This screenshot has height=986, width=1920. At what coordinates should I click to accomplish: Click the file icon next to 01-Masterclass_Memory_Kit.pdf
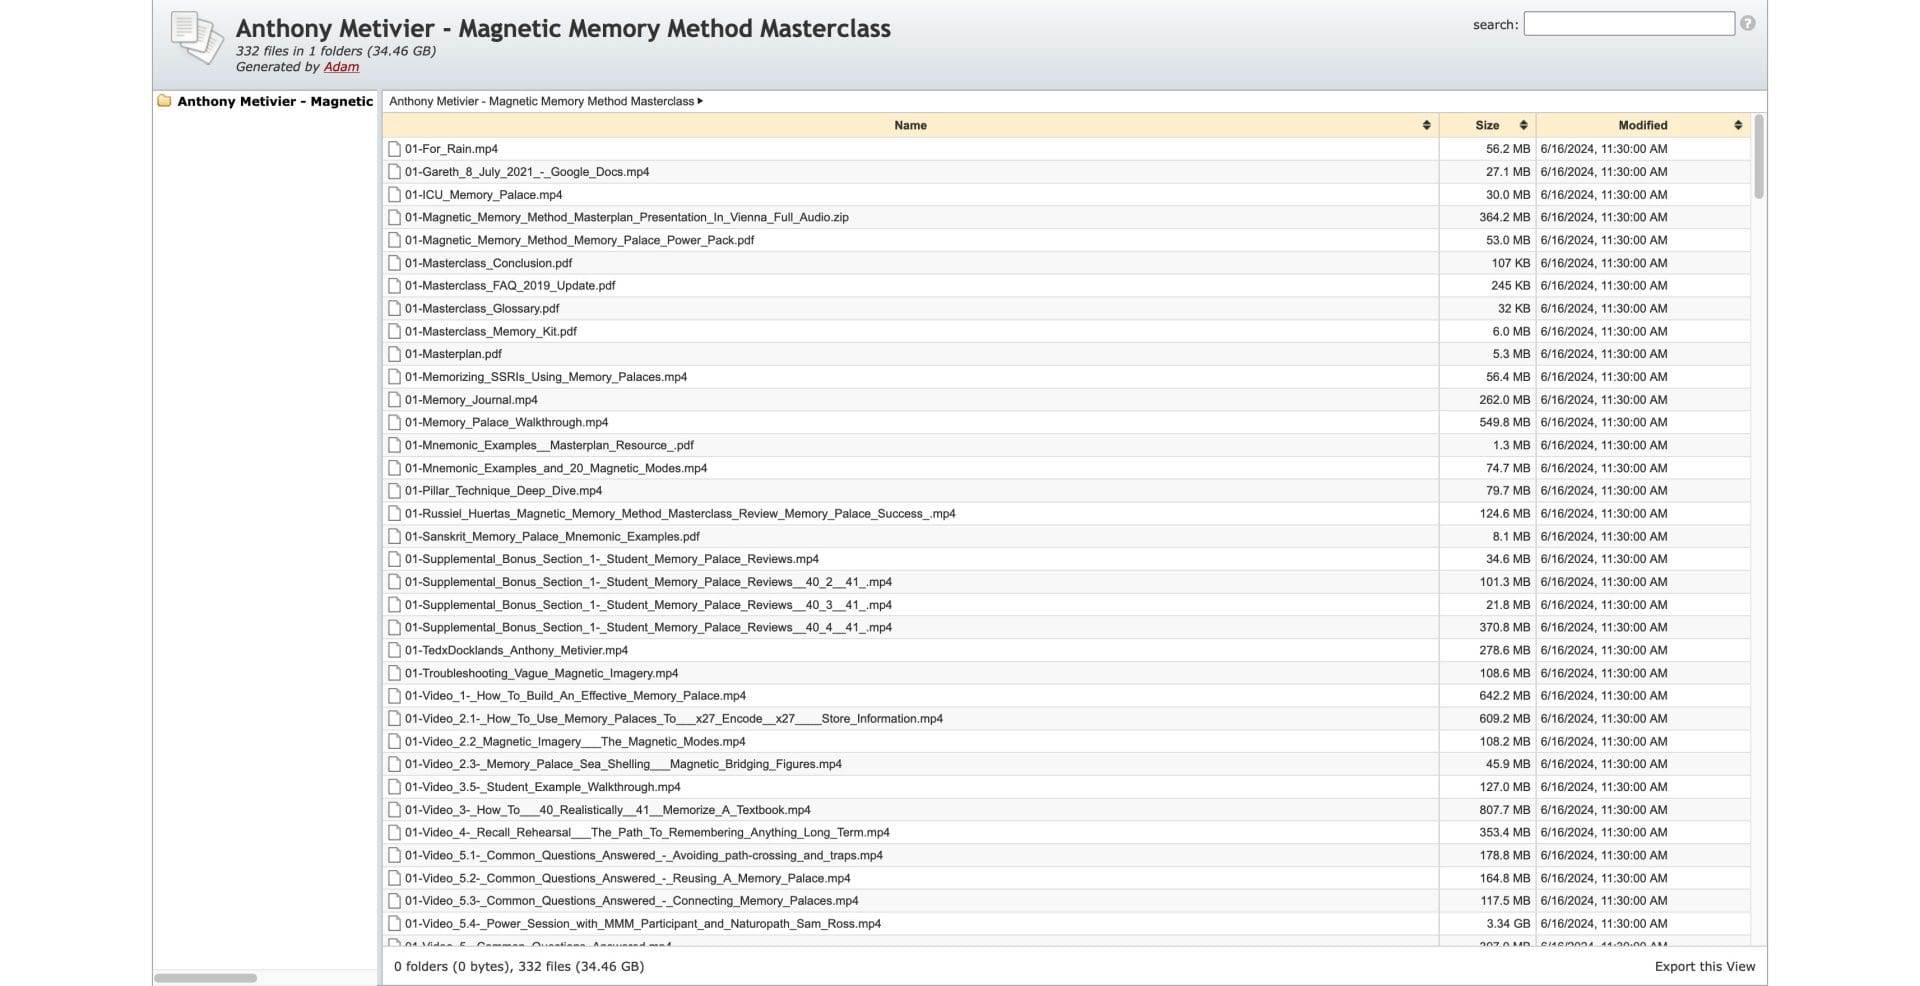pyautogui.click(x=394, y=332)
